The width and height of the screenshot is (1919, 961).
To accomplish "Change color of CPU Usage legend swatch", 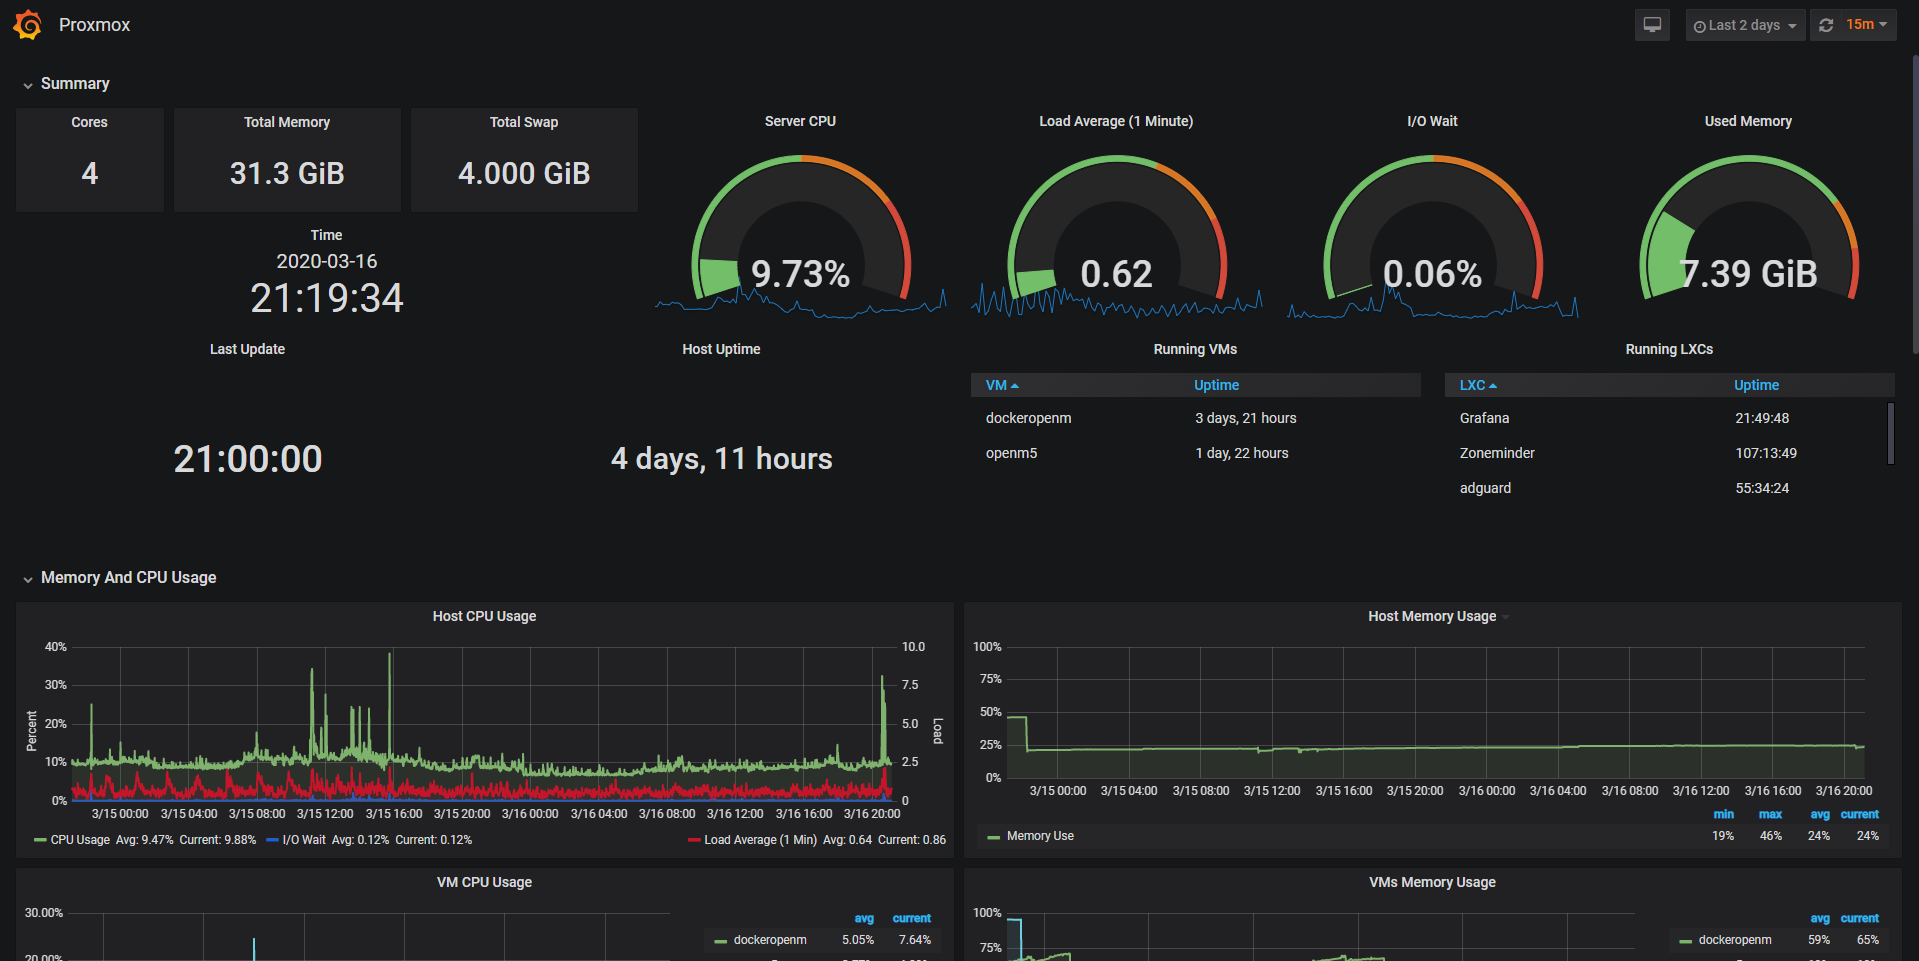I will (x=40, y=840).
